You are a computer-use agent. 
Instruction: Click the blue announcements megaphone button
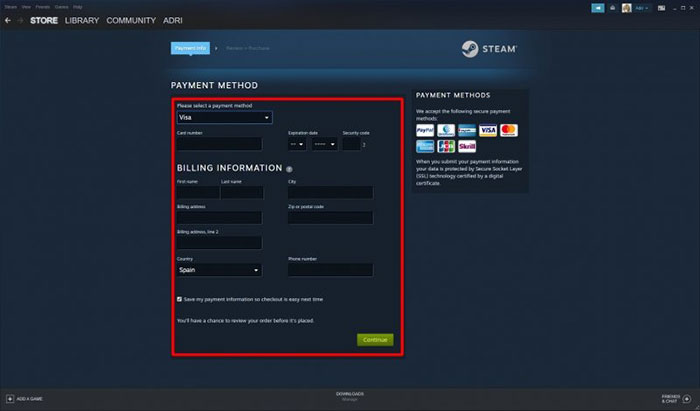pos(598,8)
